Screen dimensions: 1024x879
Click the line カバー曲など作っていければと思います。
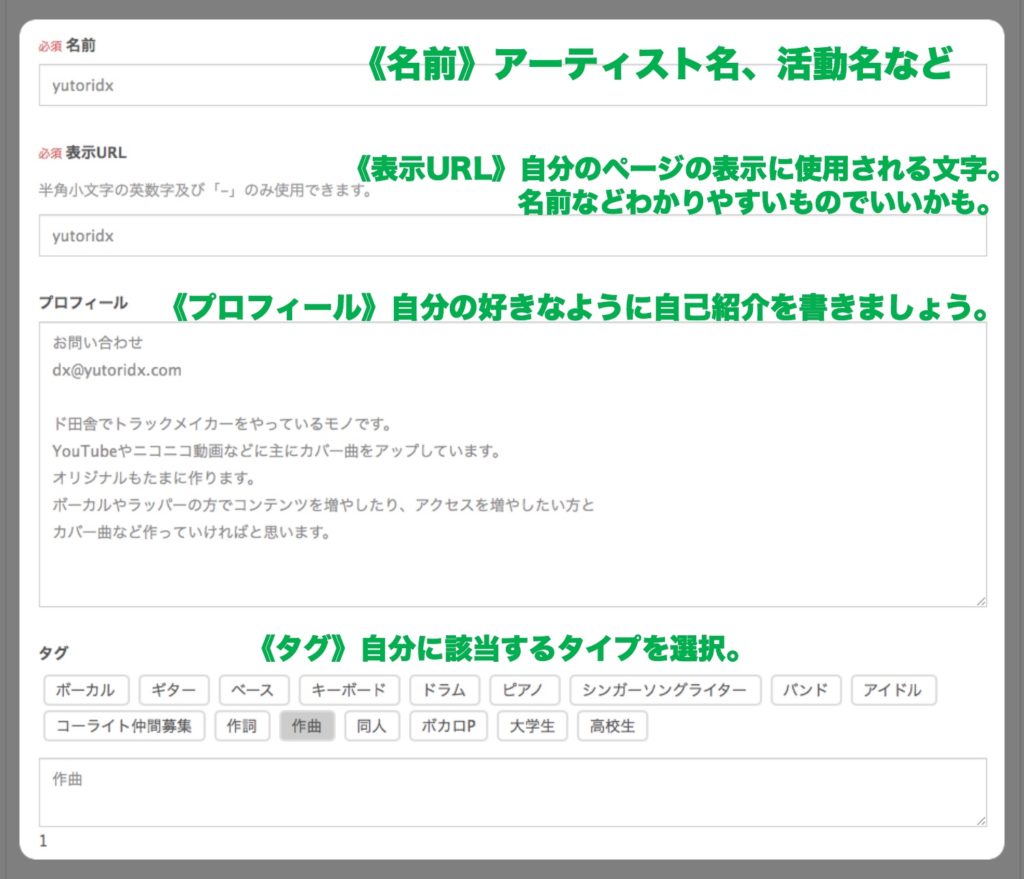point(192,532)
